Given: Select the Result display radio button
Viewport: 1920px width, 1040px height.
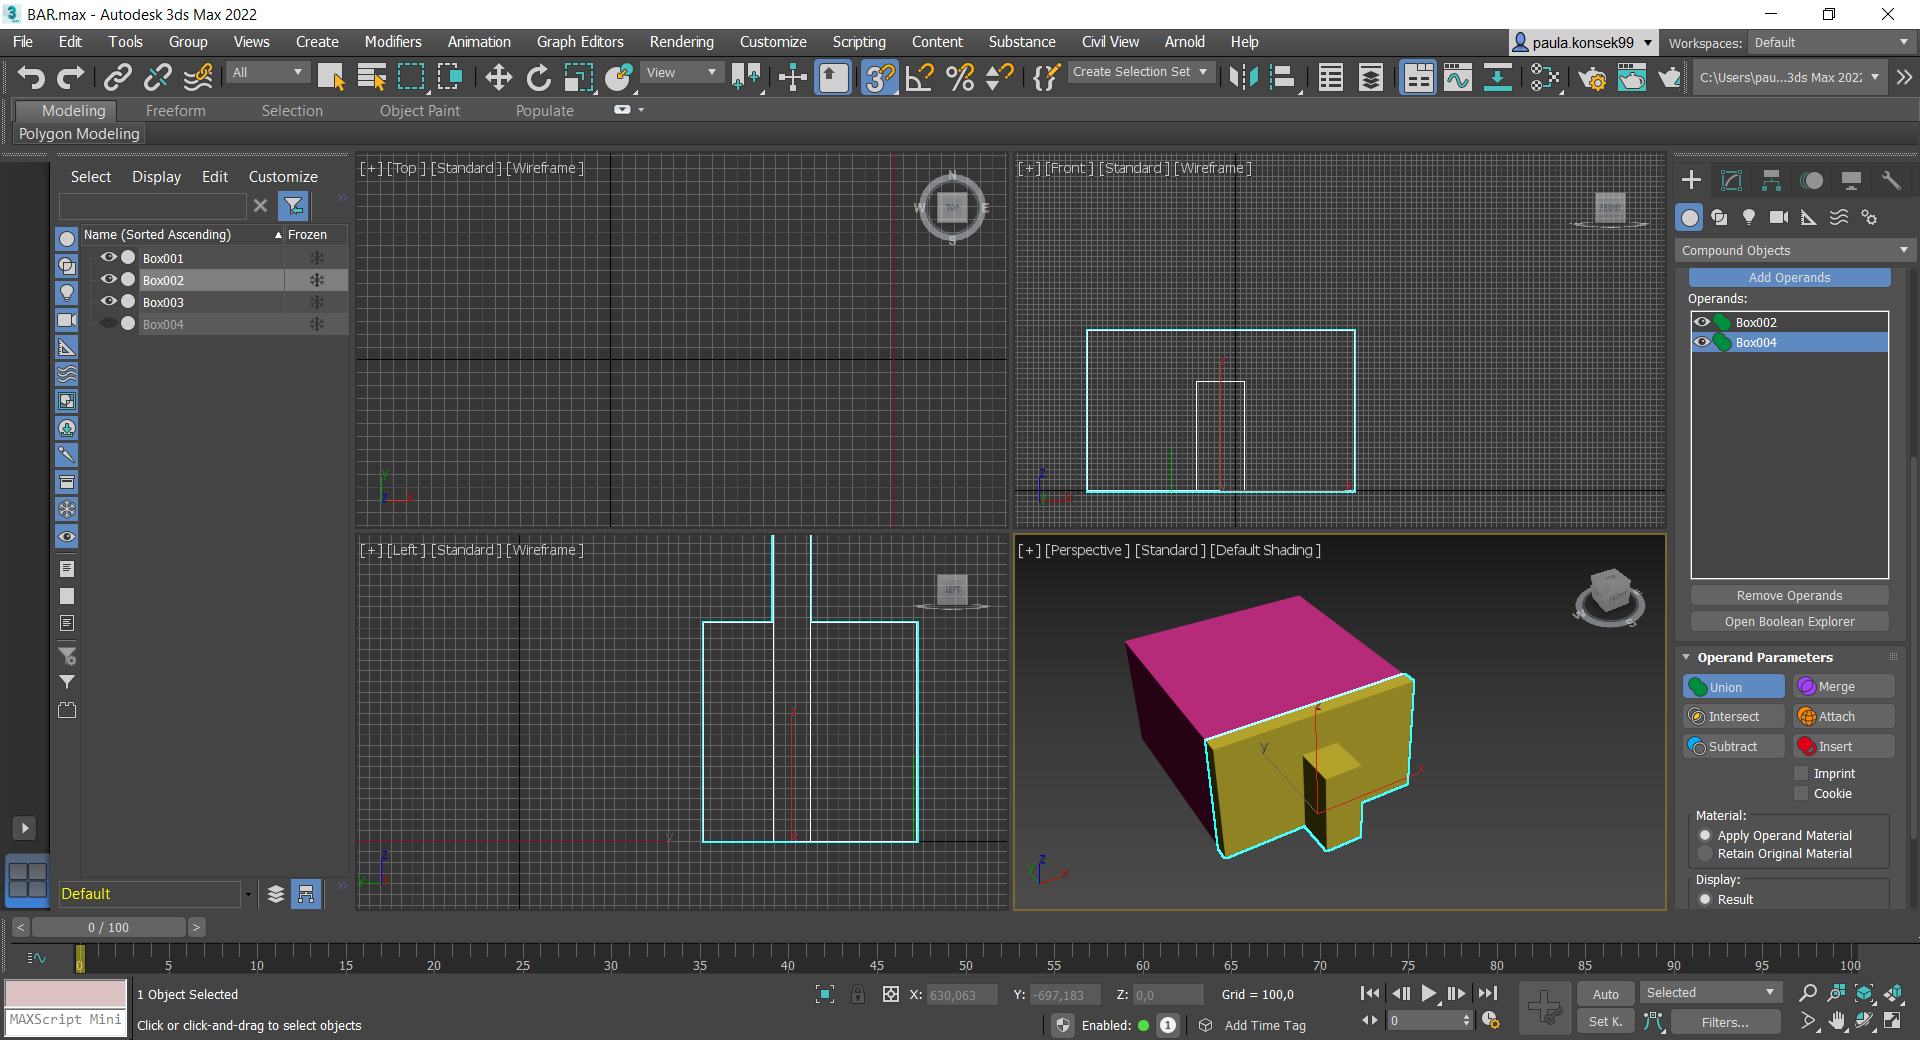Looking at the screenshot, I should 1705,900.
